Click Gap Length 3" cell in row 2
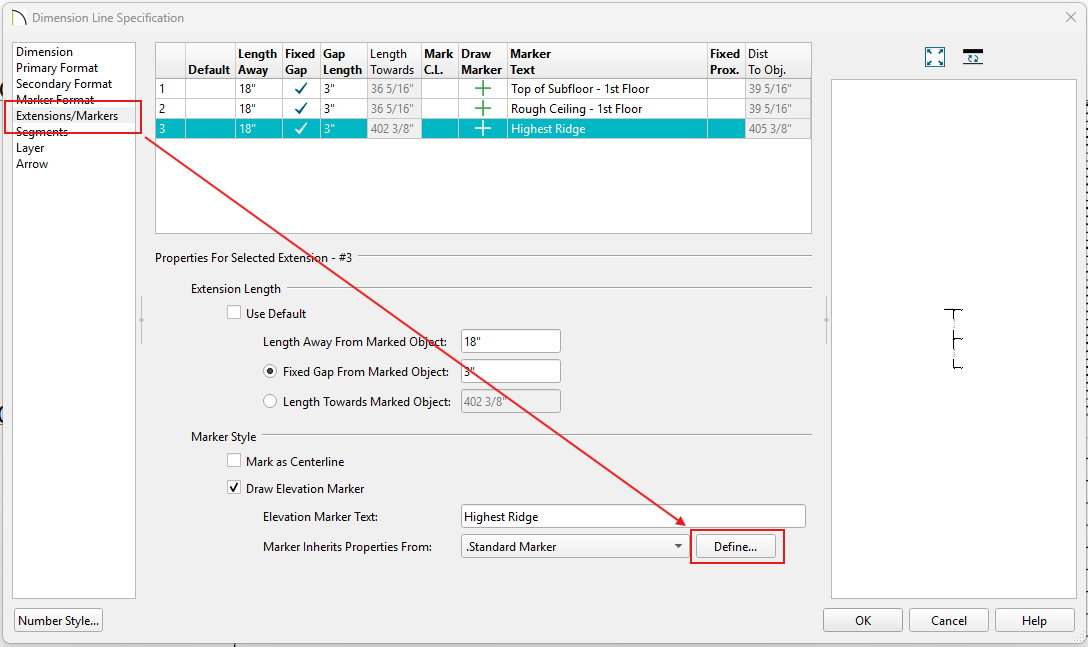 click(343, 109)
